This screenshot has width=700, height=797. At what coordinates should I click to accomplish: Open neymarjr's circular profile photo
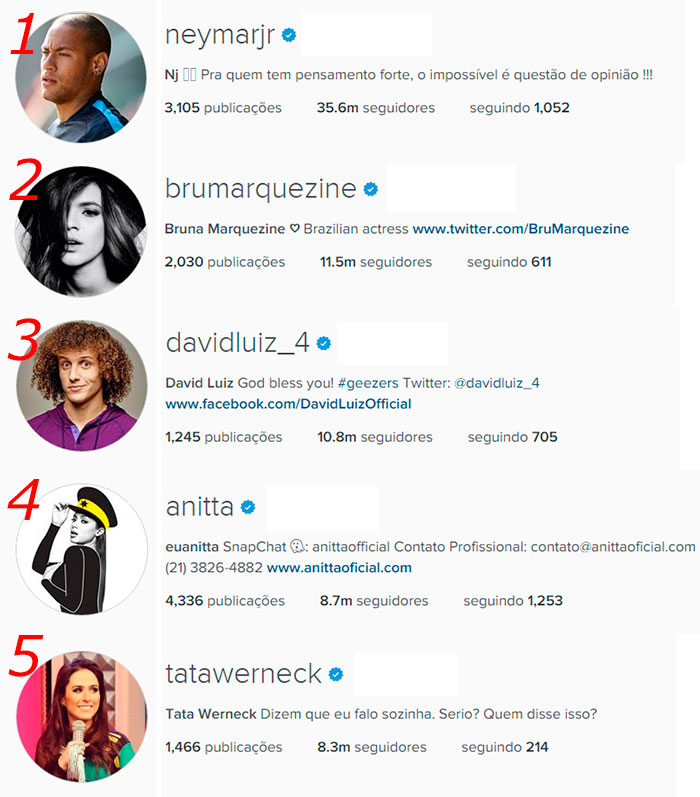[x=81, y=77]
